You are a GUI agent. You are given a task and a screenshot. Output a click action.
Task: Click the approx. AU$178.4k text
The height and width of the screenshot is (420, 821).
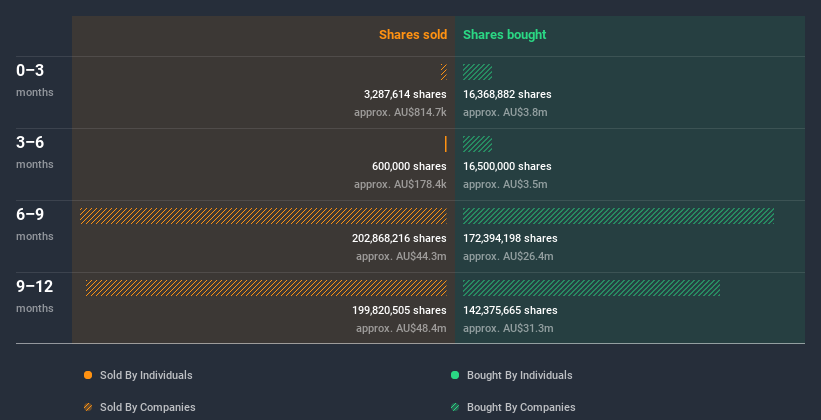400,184
